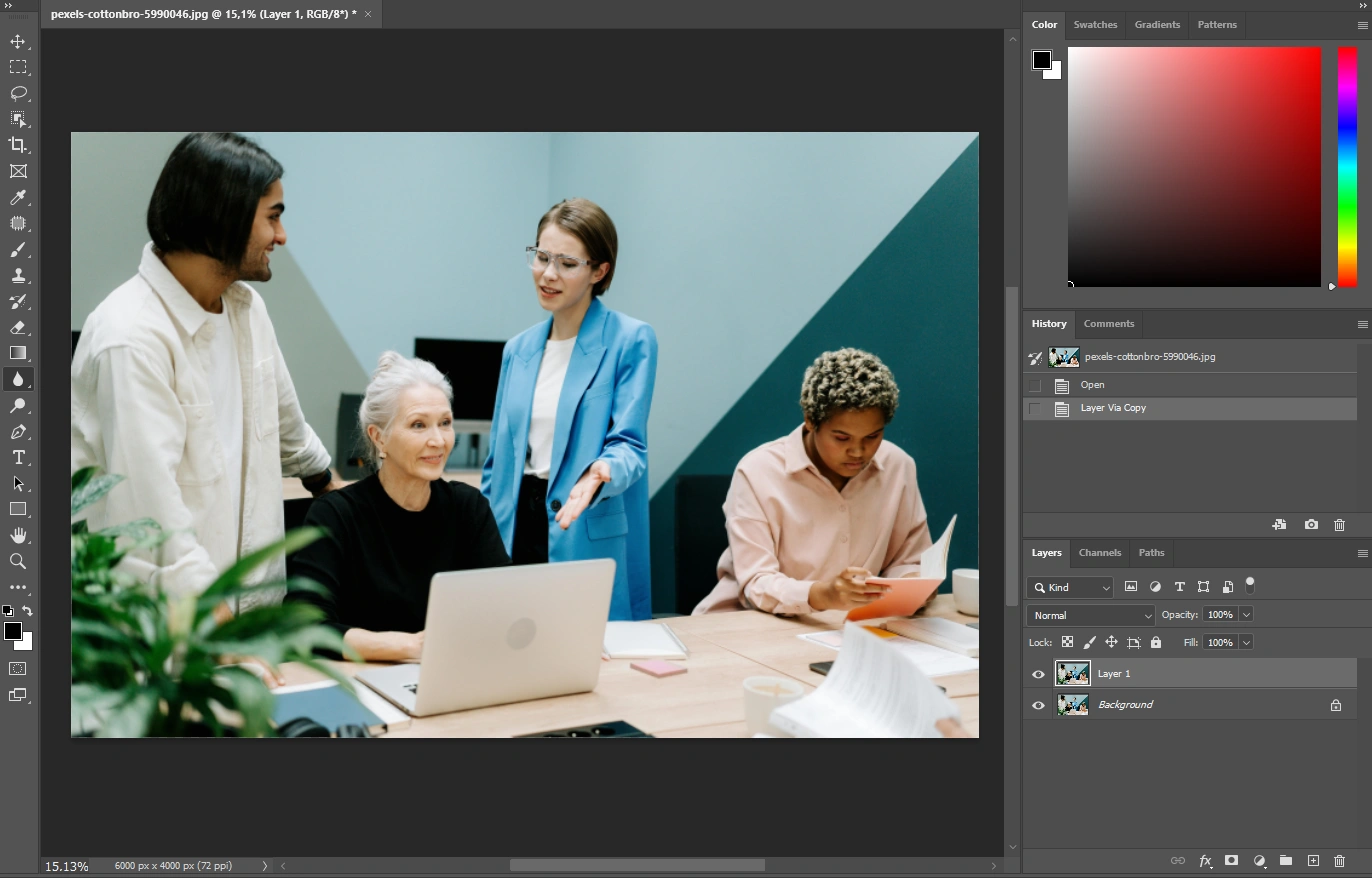Image resolution: width=1372 pixels, height=878 pixels.
Task: Open the Normal blend mode dropdown
Action: click(x=1091, y=615)
